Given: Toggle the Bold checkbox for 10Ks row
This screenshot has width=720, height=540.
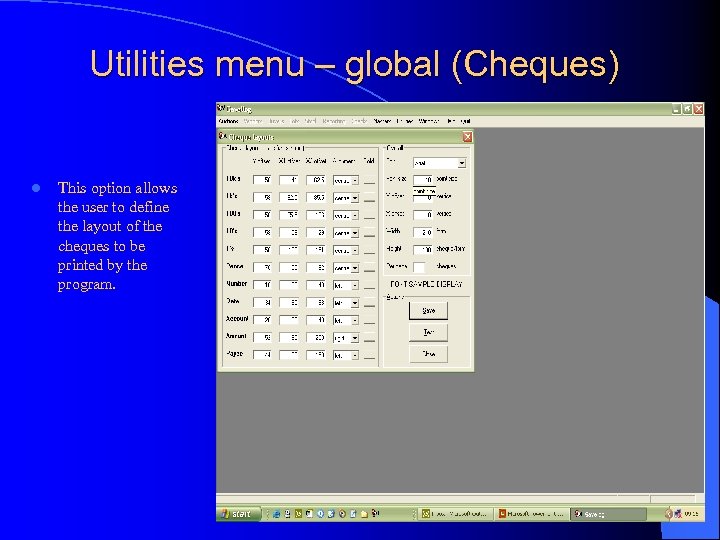Looking at the screenshot, I should [369, 180].
